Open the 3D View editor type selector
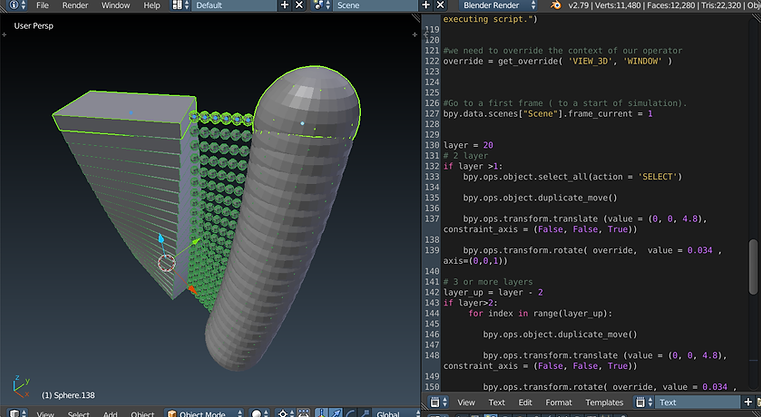This screenshot has height=417, width=761. (x=17, y=414)
